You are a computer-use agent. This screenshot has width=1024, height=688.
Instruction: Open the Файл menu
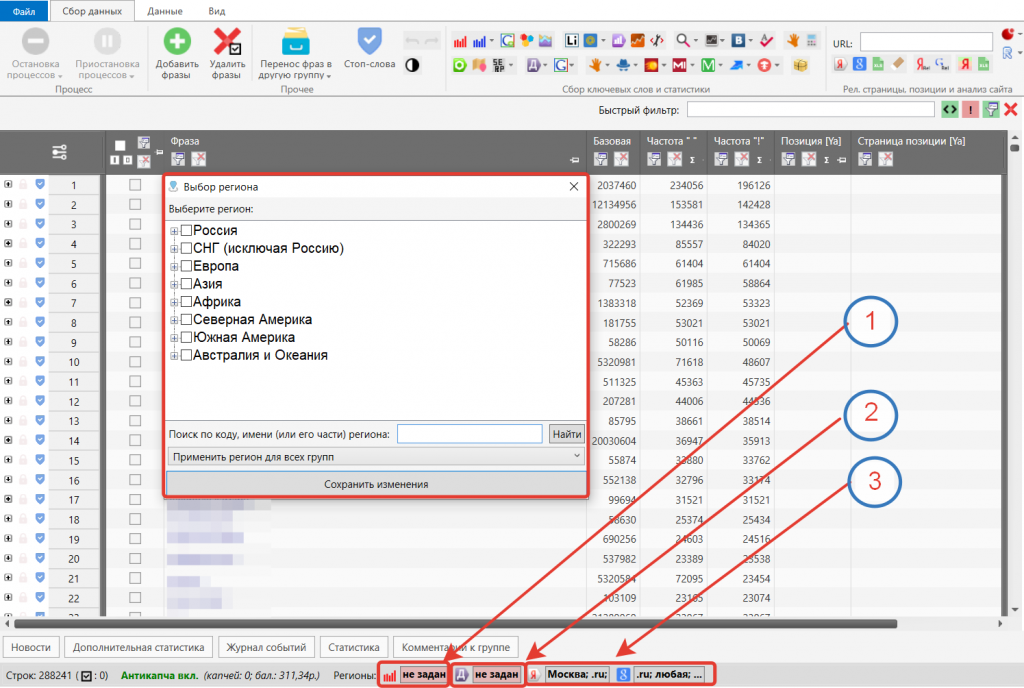[x=24, y=11]
